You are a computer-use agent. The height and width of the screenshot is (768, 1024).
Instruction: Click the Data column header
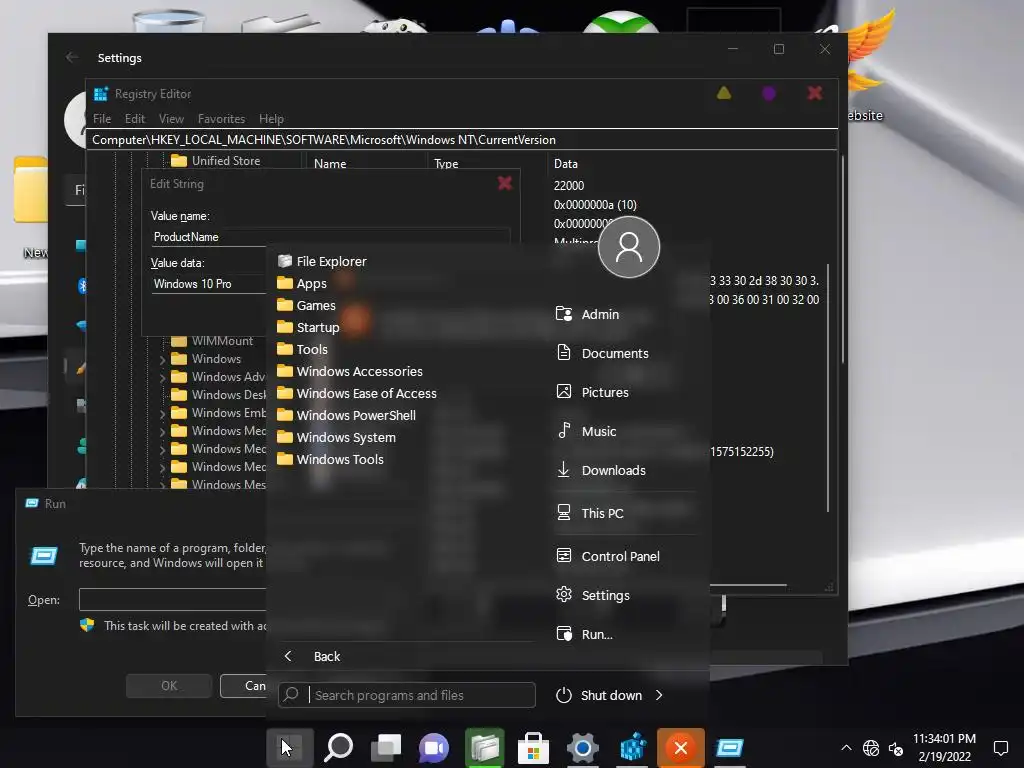pos(566,164)
